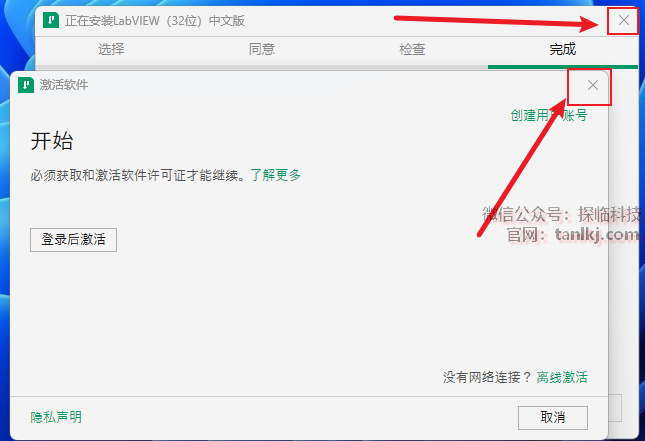Click the 没有网络连接？ text
Image resolution: width=645 pixels, height=441 pixels.
tap(487, 377)
